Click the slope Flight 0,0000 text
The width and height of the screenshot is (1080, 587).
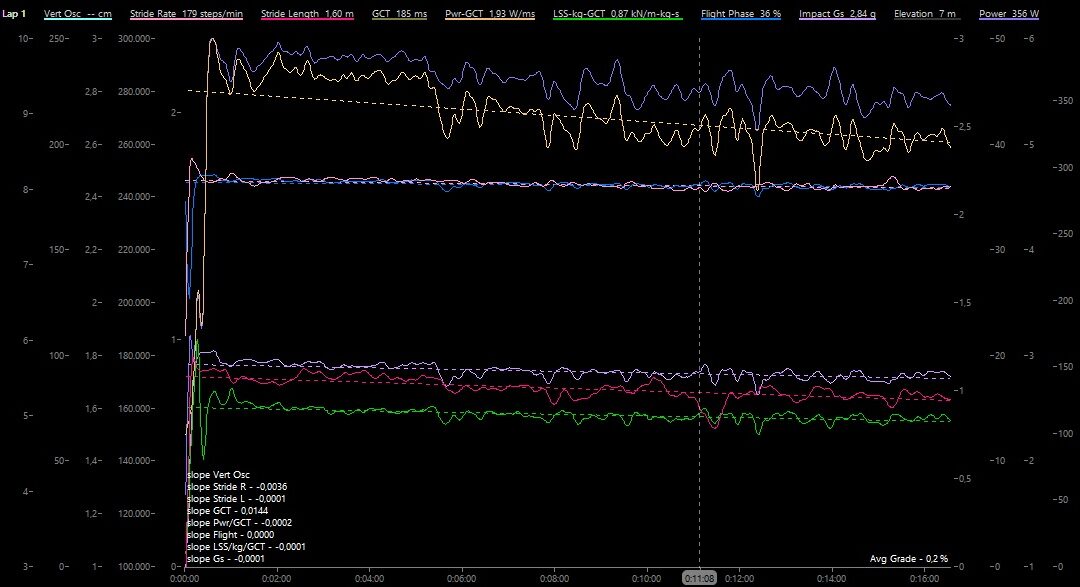tap(230, 535)
